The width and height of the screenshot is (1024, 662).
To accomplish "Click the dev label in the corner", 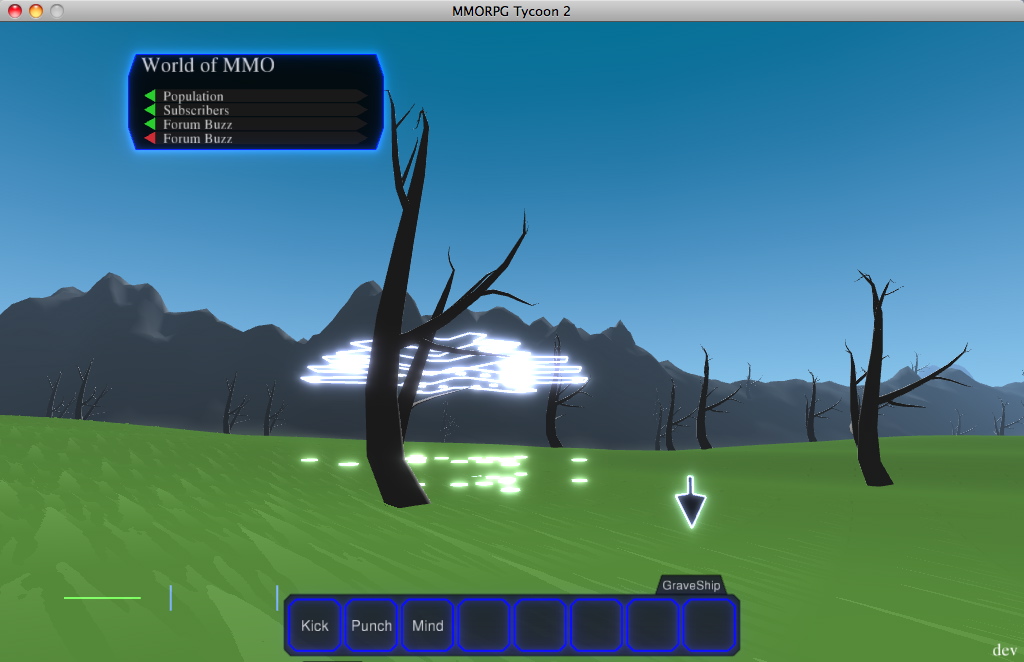I will coord(1004,650).
